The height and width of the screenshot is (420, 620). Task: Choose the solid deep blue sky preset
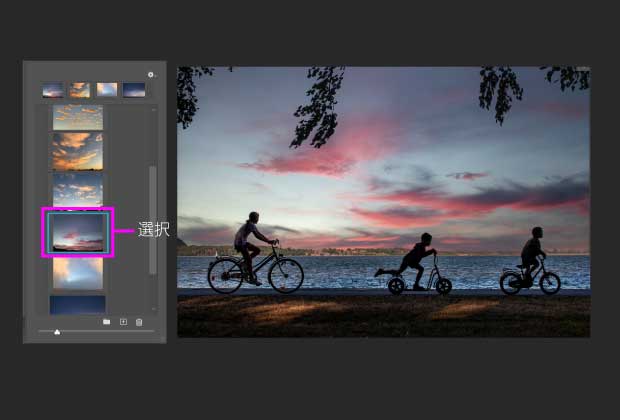tap(78, 305)
